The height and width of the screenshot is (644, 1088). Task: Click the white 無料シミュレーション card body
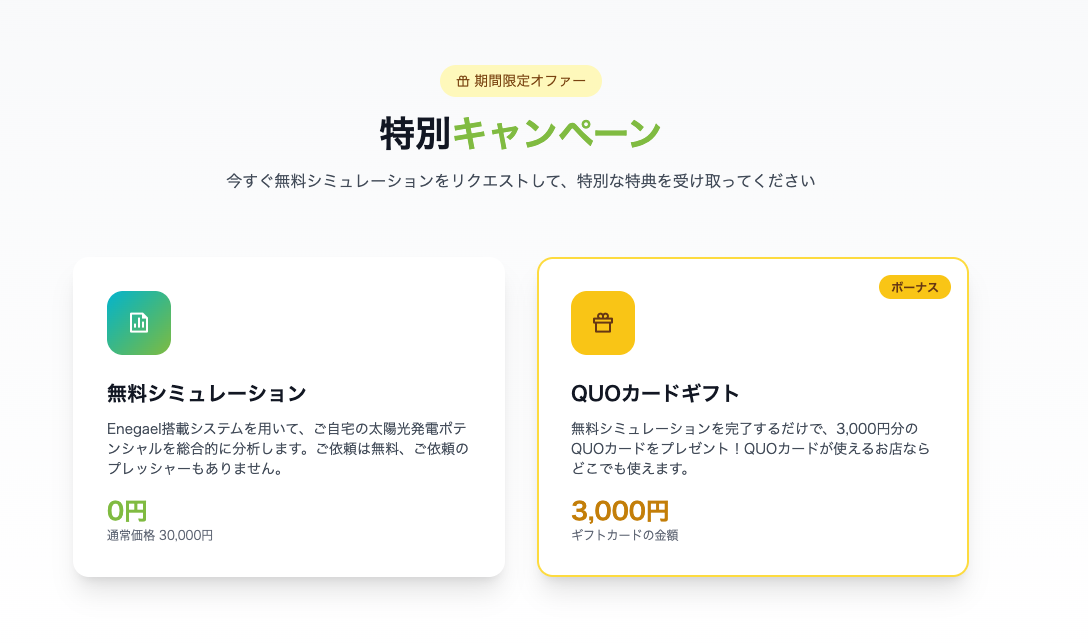(289, 417)
